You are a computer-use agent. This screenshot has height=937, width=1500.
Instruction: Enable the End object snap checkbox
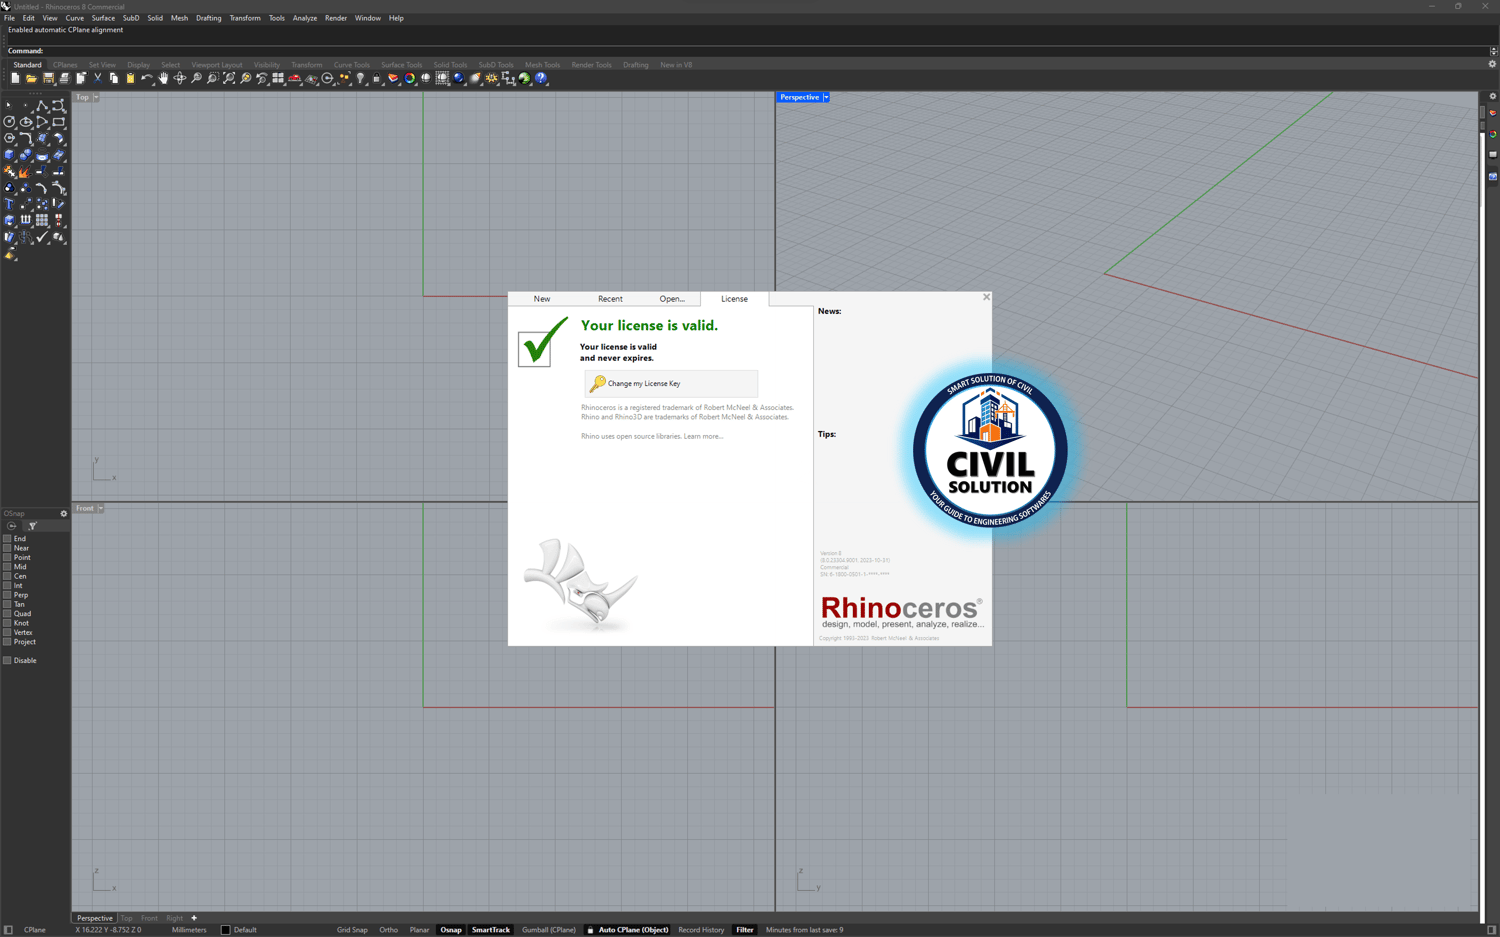tap(7, 539)
